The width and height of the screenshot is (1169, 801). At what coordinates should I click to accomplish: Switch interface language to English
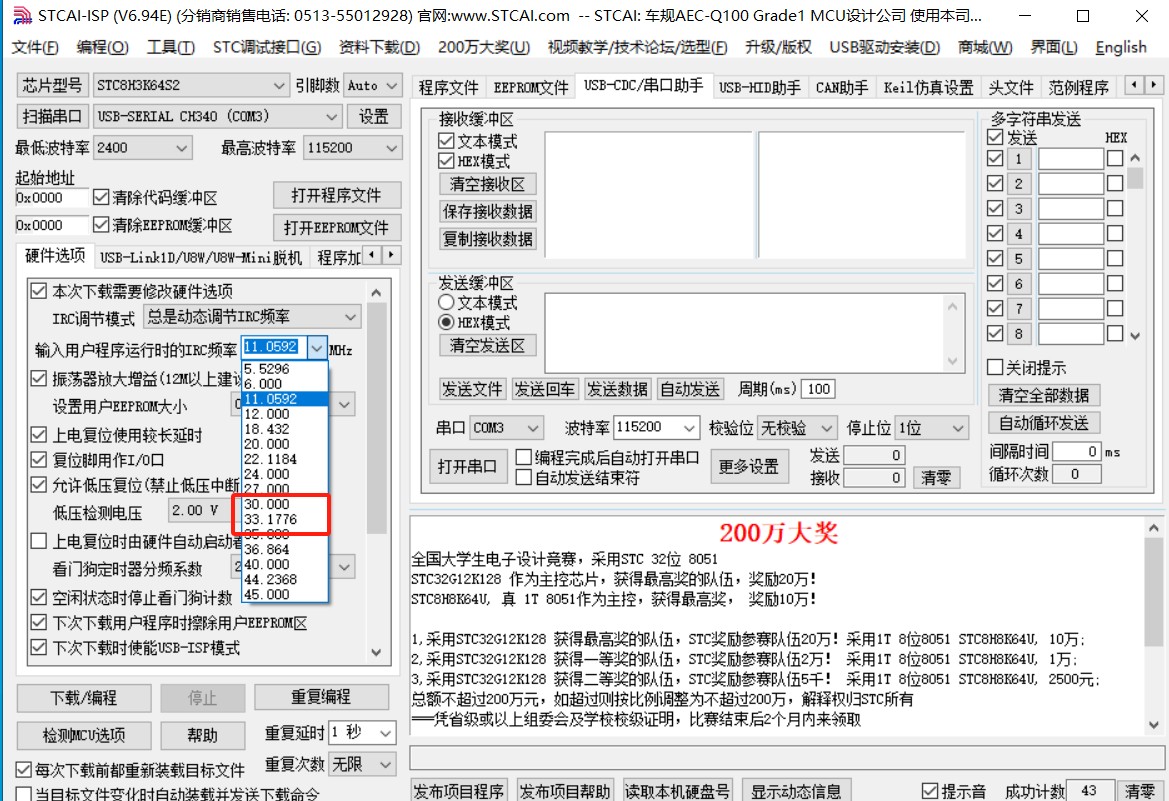click(1121, 48)
